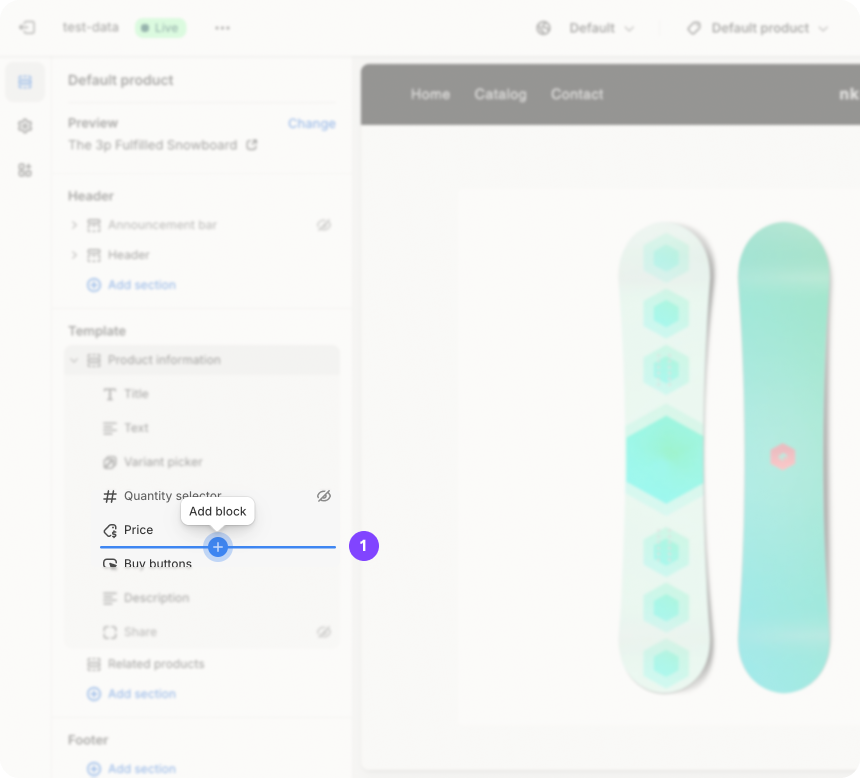Click Contact in the store preview menu
This screenshot has width=860, height=778.
[x=577, y=94]
